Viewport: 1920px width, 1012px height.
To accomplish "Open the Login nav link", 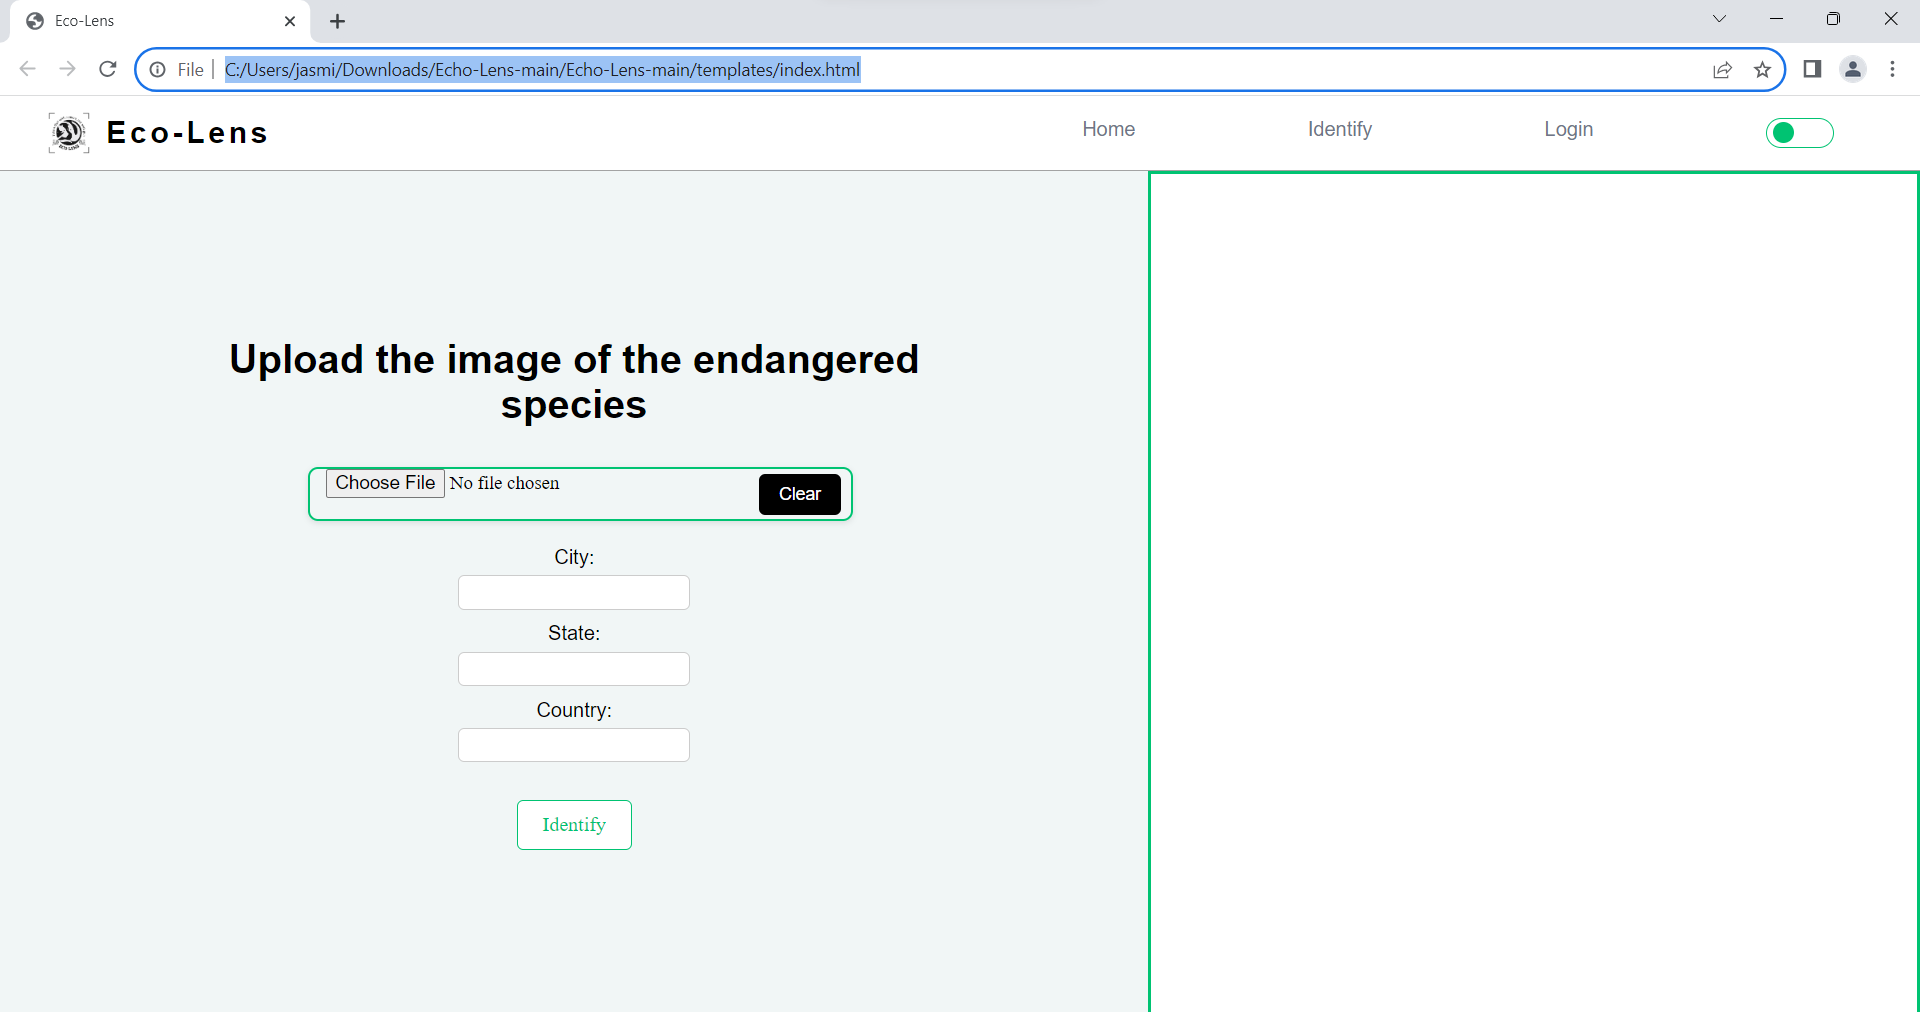I will pos(1568,129).
